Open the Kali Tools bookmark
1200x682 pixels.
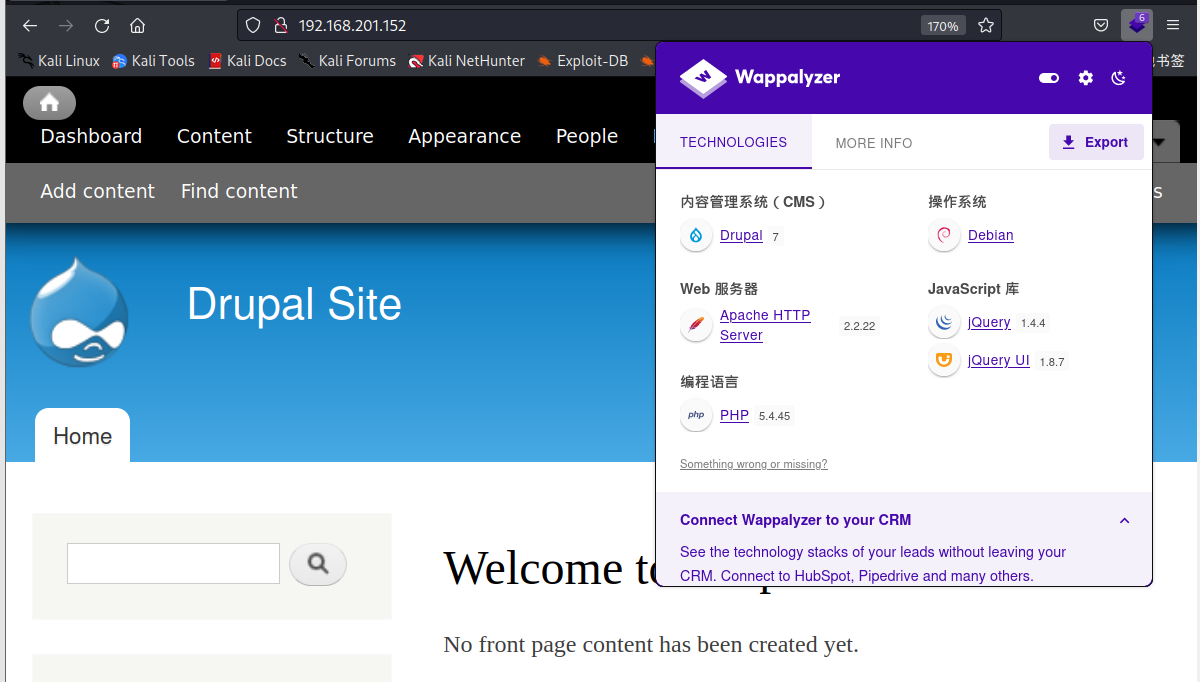[x=153, y=61]
